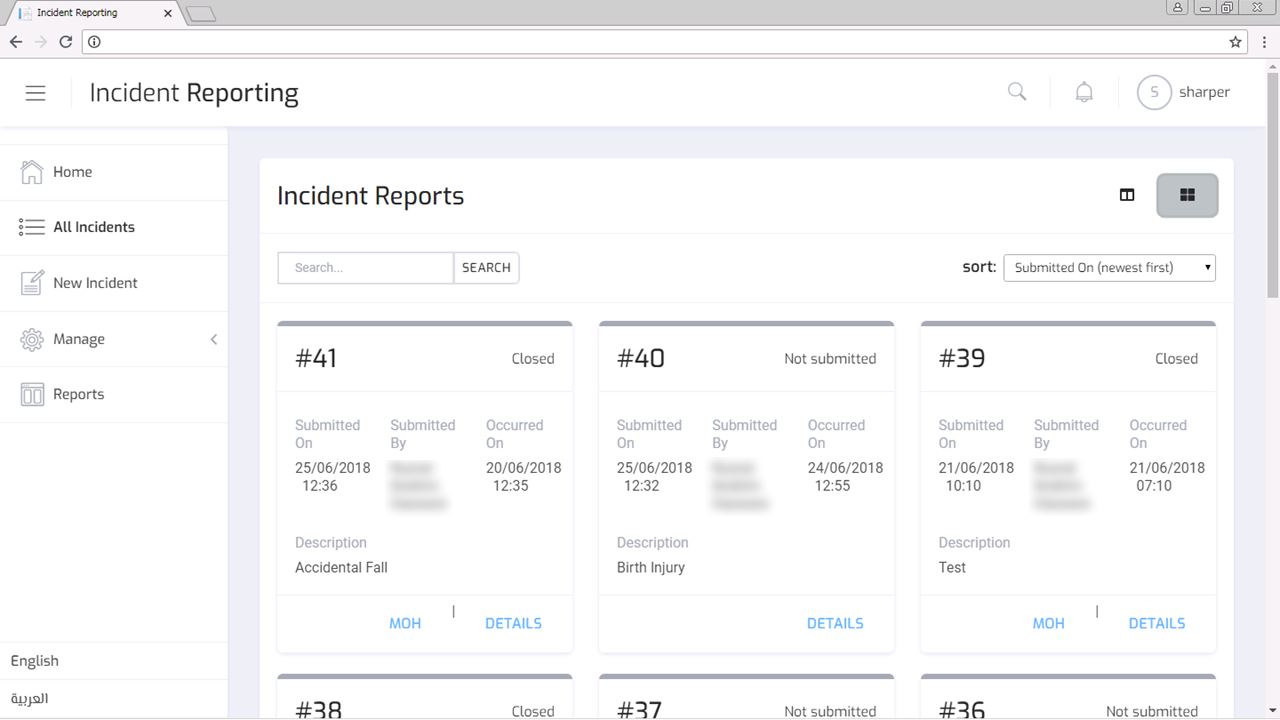Click the site info icon in address bar
Viewport: 1280px width, 720px height.
pyautogui.click(x=94, y=42)
